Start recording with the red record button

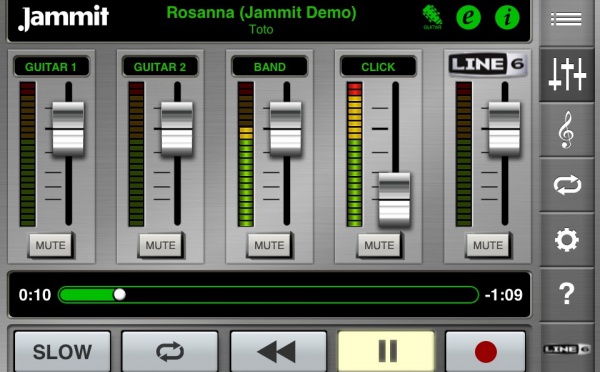[486, 352]
